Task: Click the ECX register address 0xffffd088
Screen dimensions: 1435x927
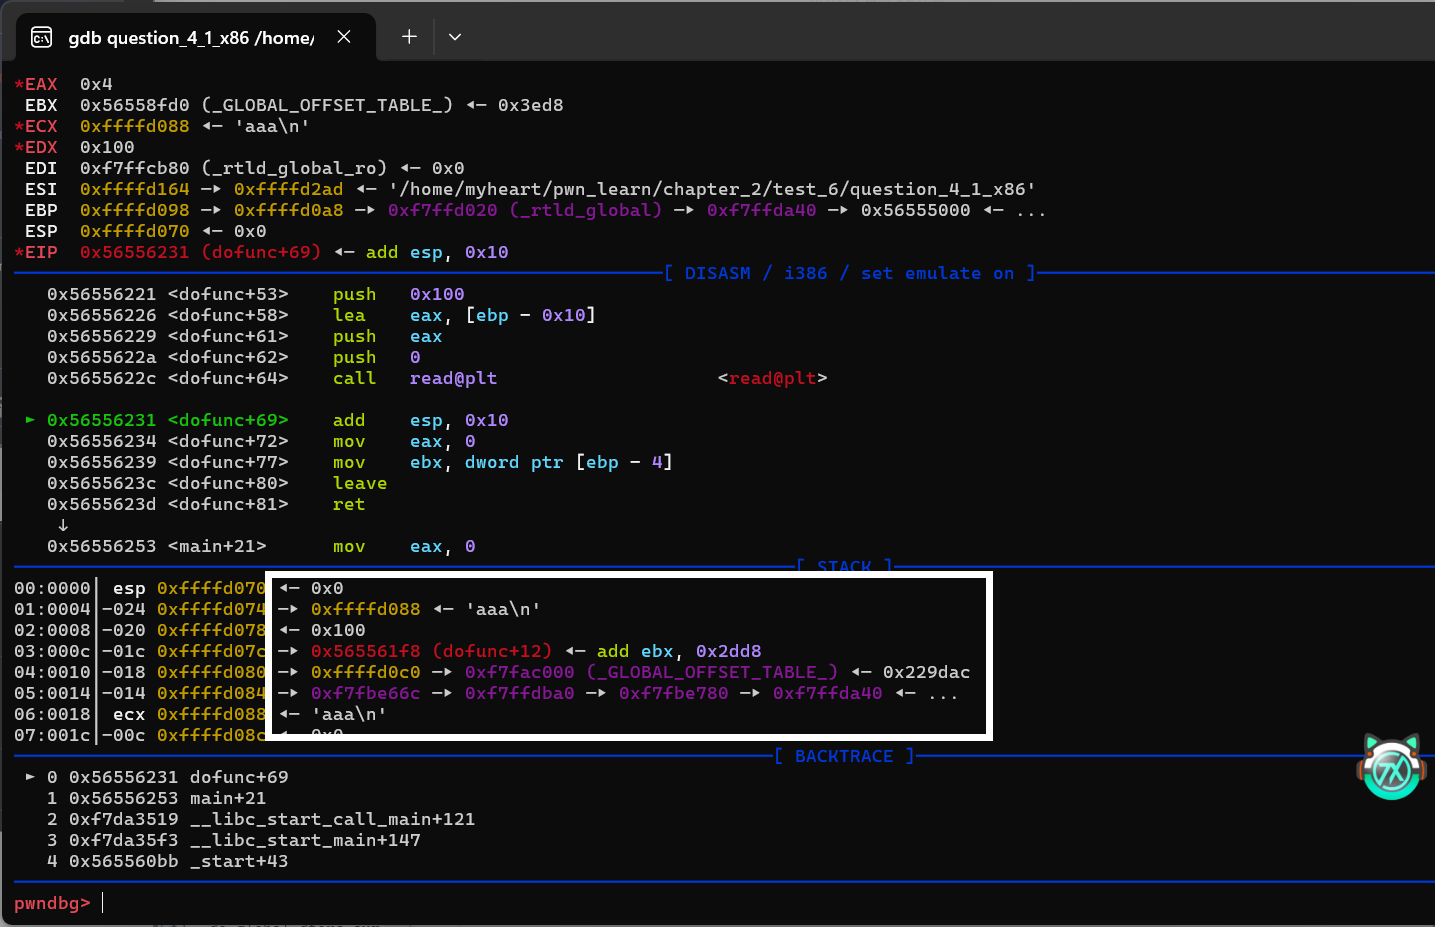Action: pyautogui.click(x=134, y=126)
